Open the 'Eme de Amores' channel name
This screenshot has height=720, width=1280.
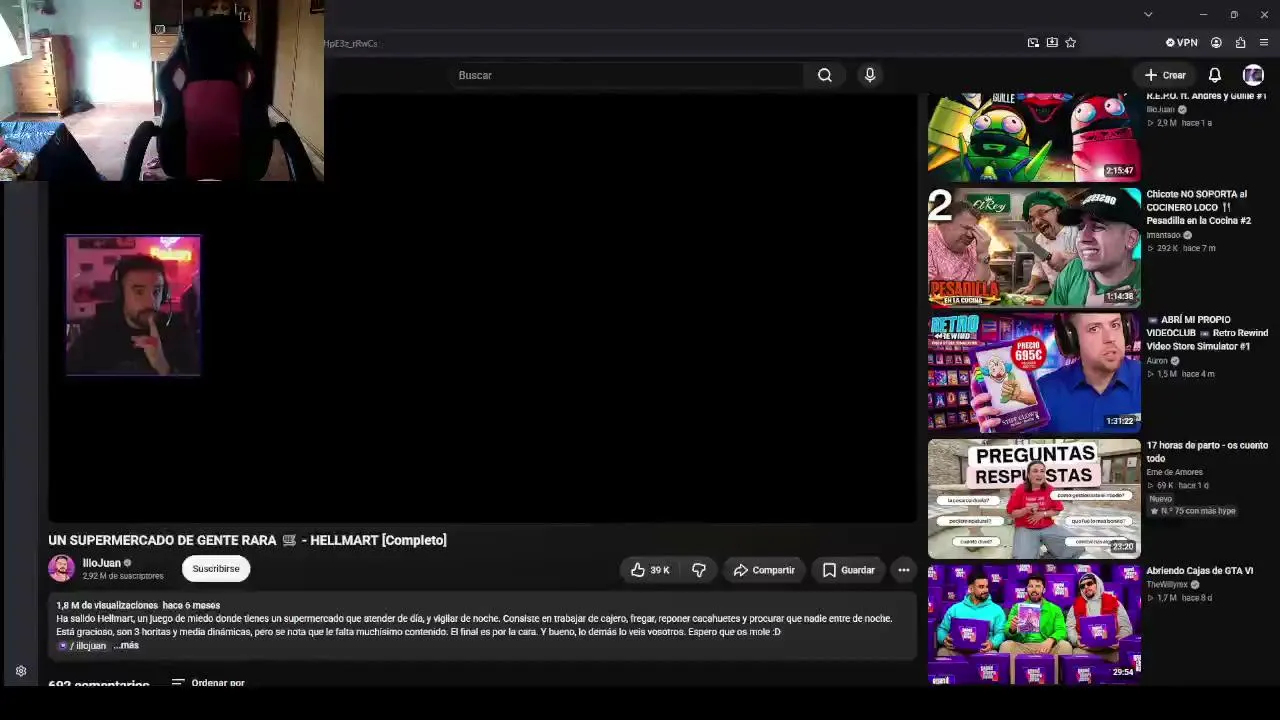1174,472
